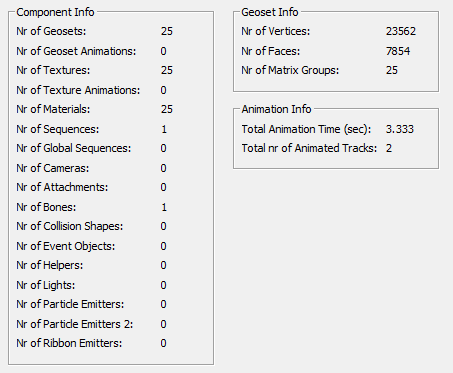Click the Total nr of Animated Tracks label
453x373 pixels.
[x=309, y=148]
